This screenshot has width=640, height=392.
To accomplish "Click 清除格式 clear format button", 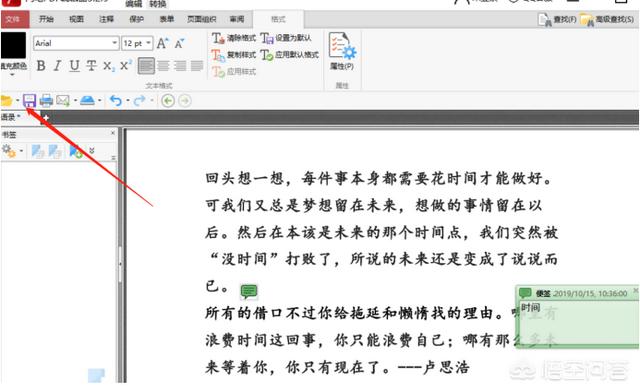I will tap(234, 38).
